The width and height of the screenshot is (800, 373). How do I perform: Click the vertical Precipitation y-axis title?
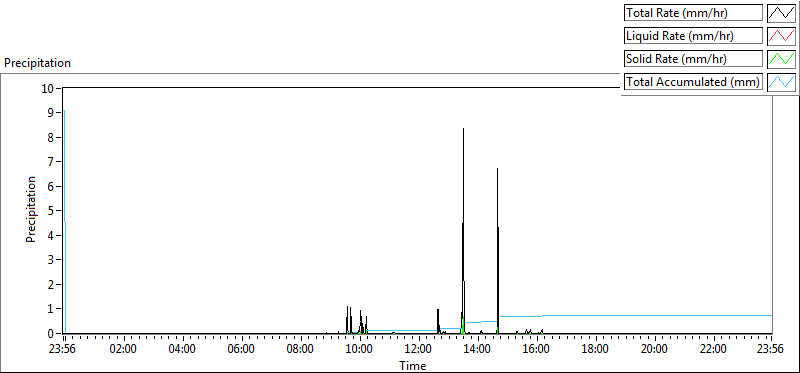pyautogui.click(x=31, y=209)
